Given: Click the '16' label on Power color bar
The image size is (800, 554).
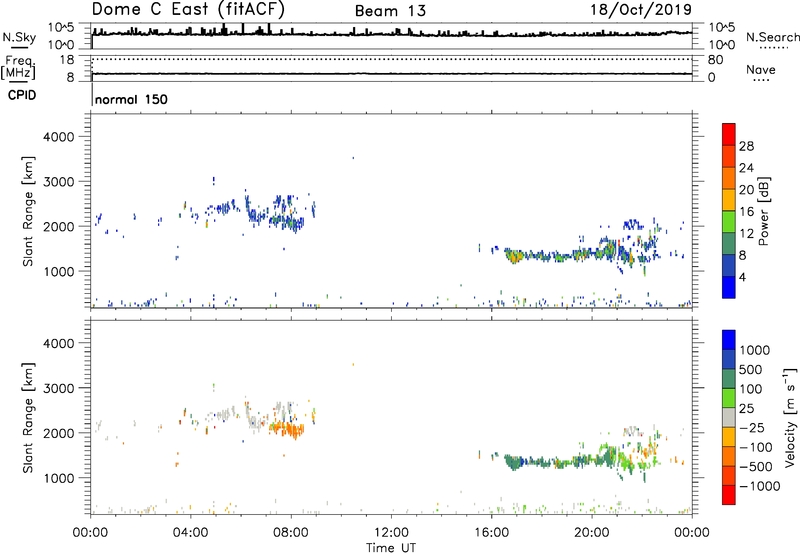Looking at the screenshot, I should coord(746,212).
